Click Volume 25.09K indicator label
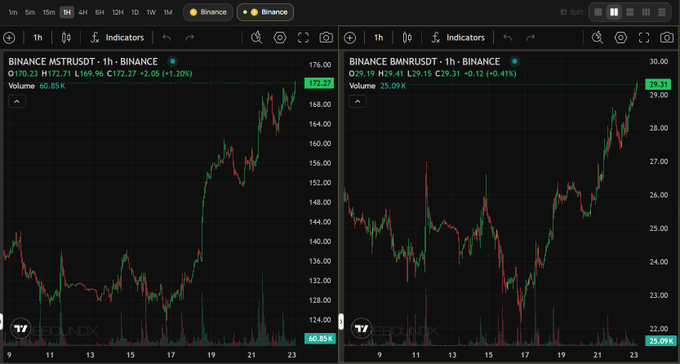 378,86
